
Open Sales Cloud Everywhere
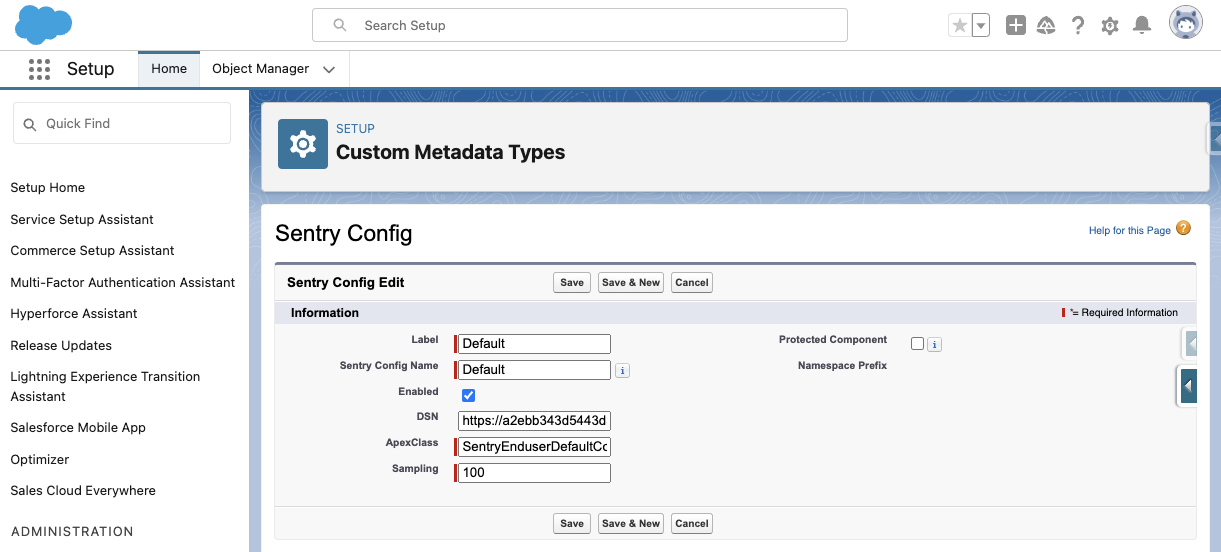coord(83,491)
